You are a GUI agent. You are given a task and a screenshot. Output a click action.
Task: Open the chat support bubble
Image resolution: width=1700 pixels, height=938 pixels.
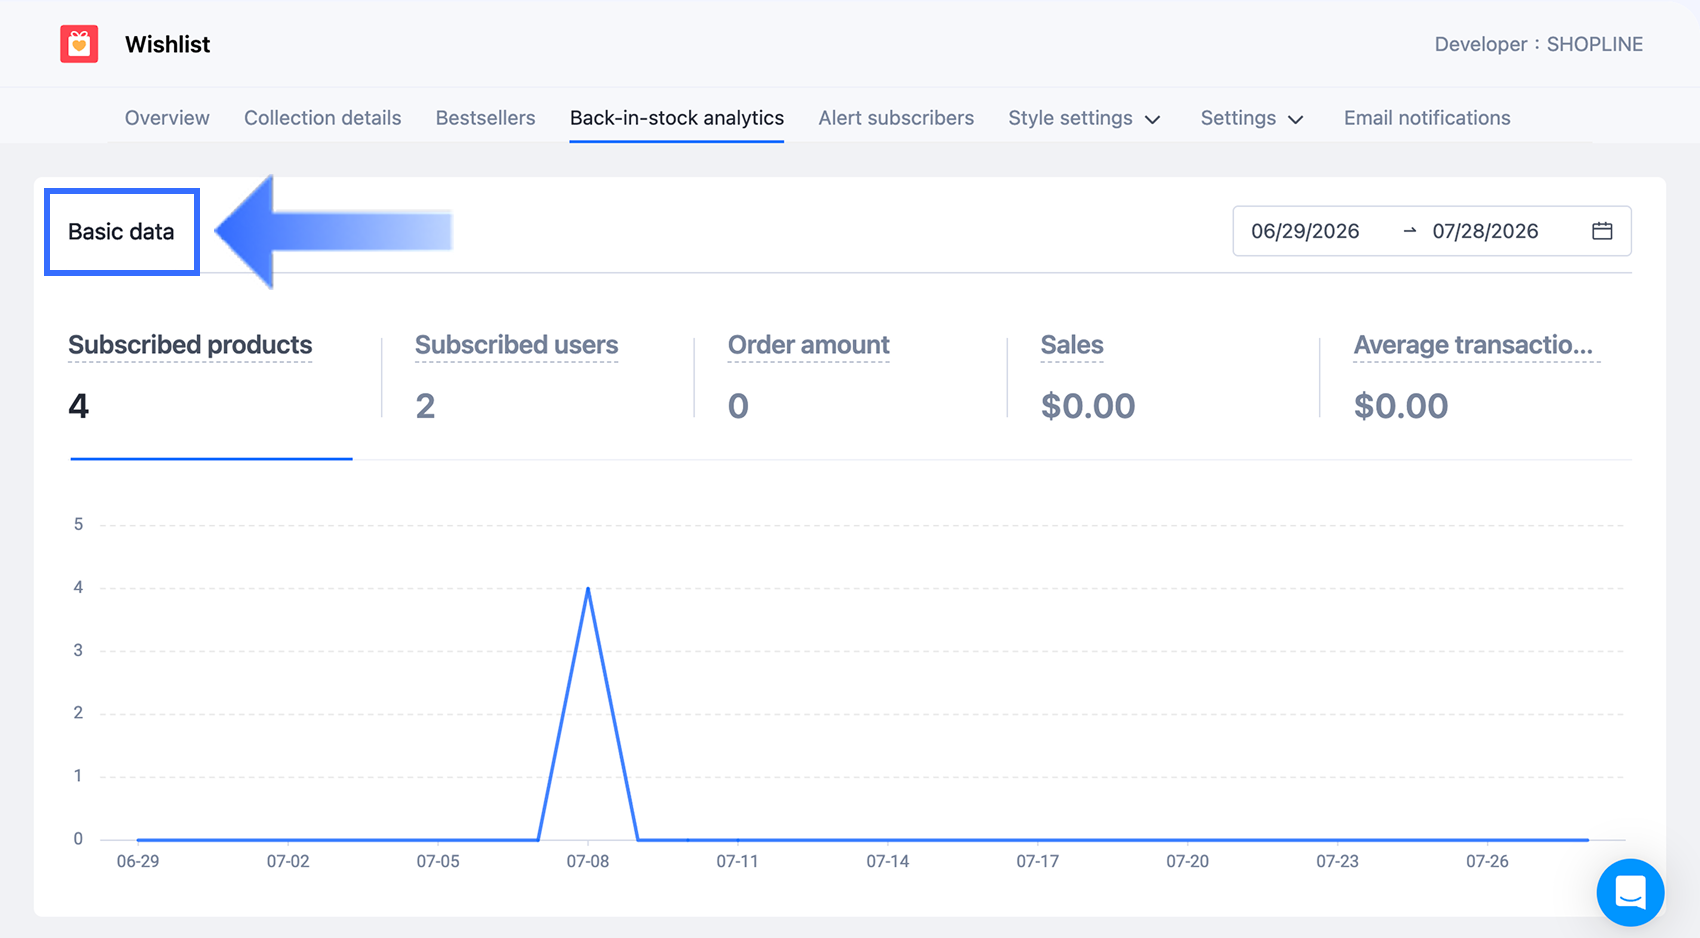pos(1630,892)
